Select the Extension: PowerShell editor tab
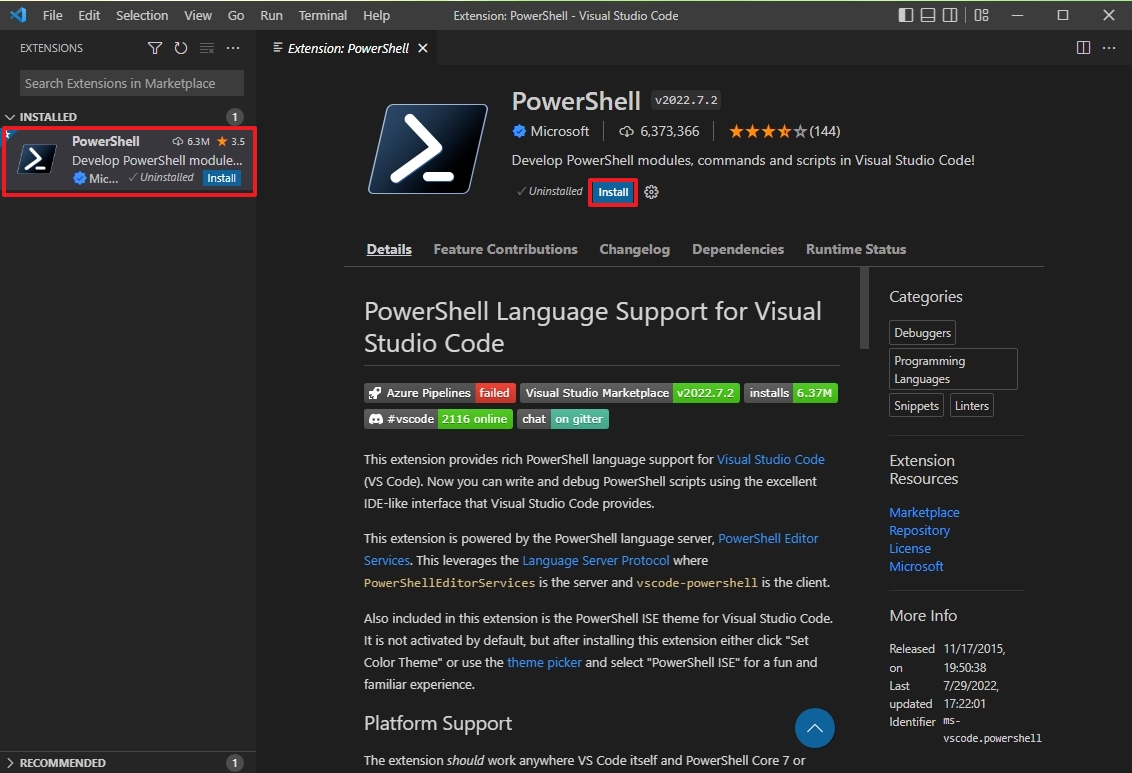 pyautogui.click(x=348, y=48)
